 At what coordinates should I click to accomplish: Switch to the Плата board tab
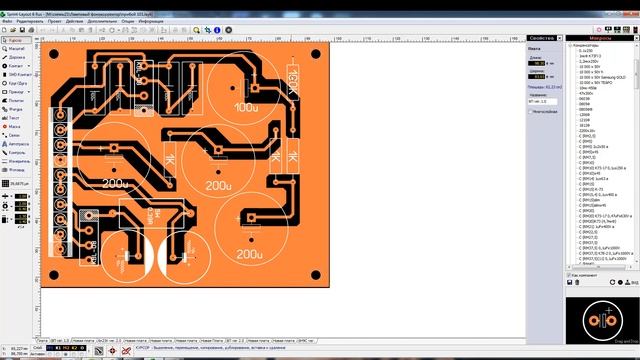(x=42, y=340)
